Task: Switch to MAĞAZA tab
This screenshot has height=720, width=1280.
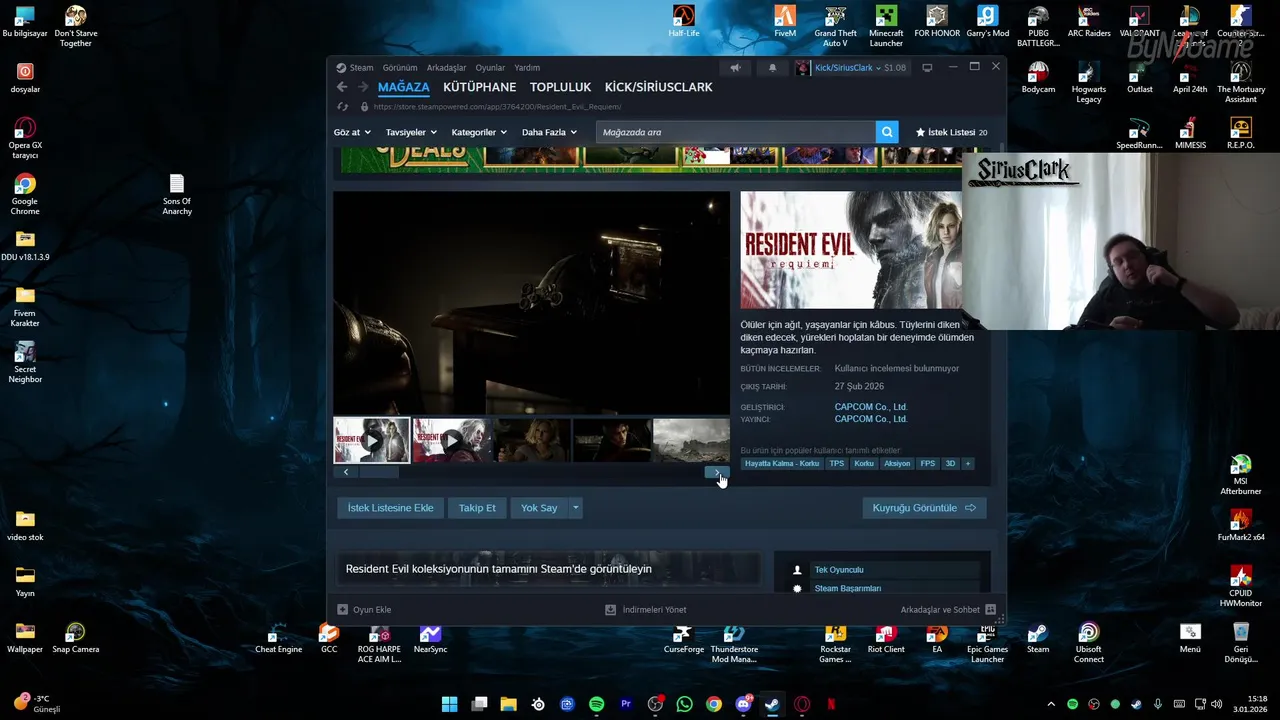Action: 404,87
